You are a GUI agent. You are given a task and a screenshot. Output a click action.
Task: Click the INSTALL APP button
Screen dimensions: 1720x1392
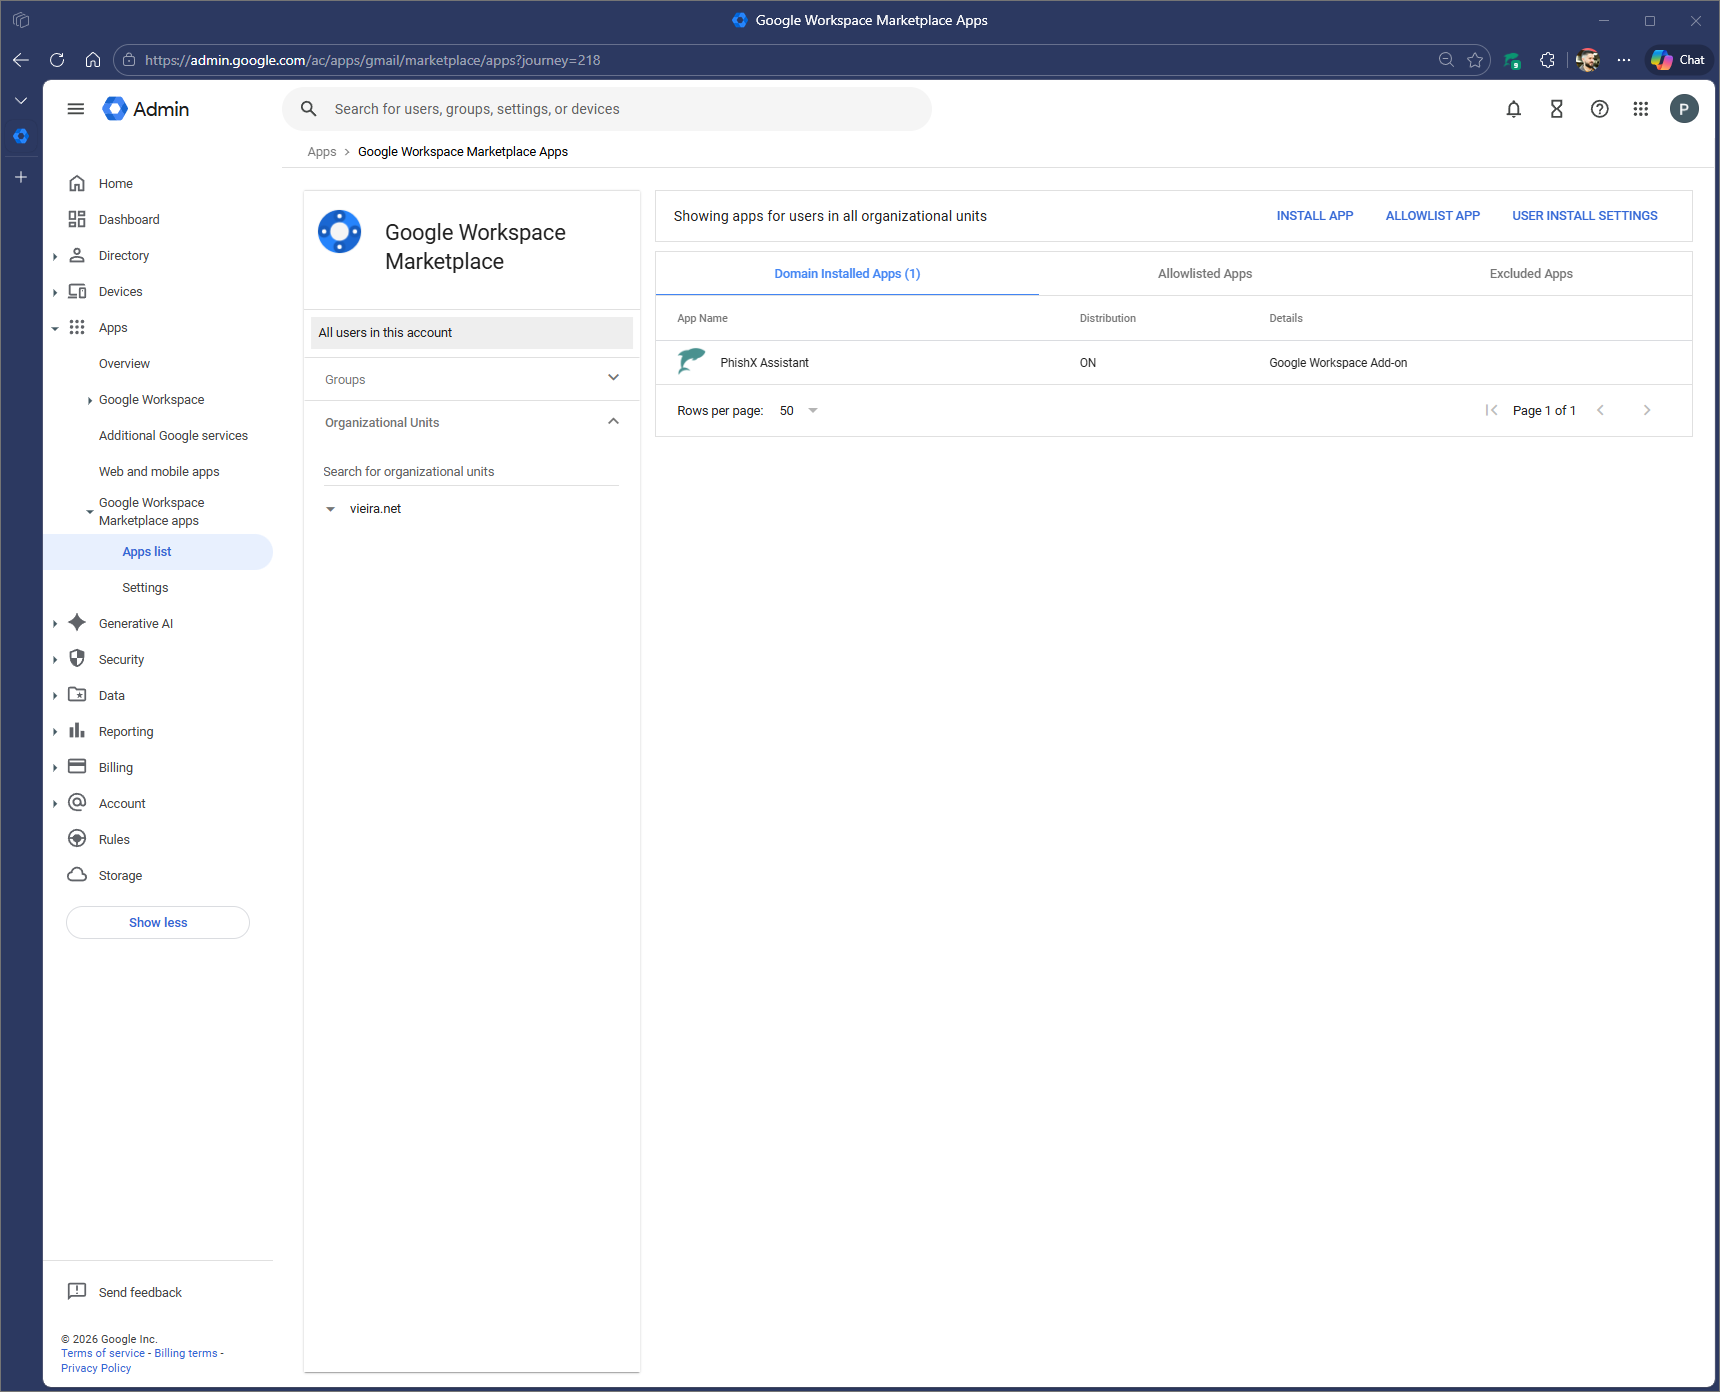1314,216
